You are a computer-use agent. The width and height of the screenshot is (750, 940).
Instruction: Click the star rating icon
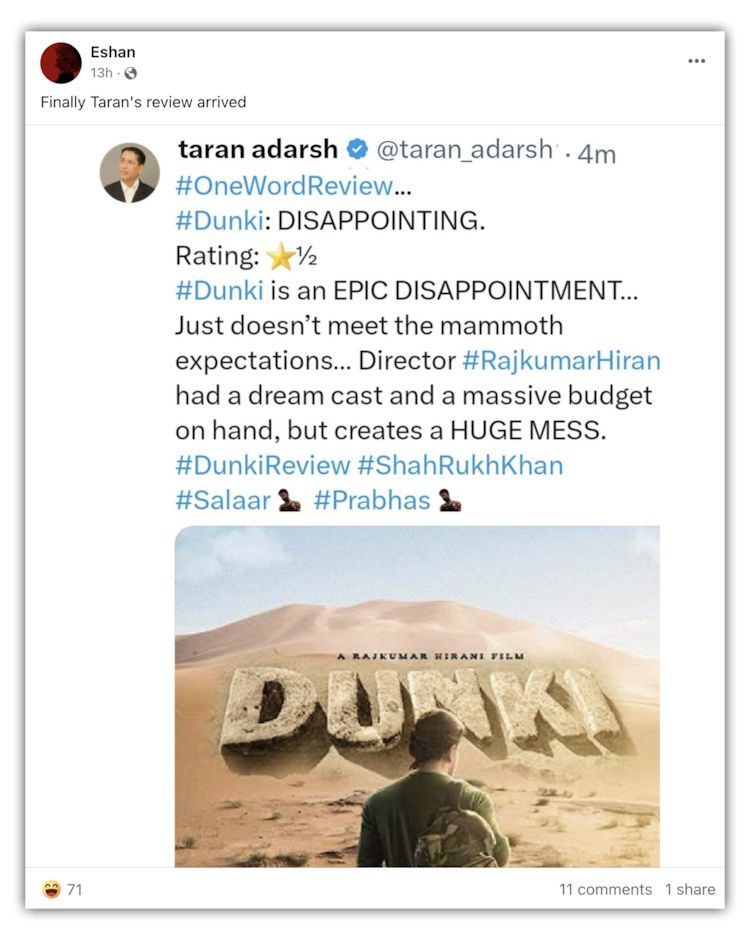(x=281, y=257)
